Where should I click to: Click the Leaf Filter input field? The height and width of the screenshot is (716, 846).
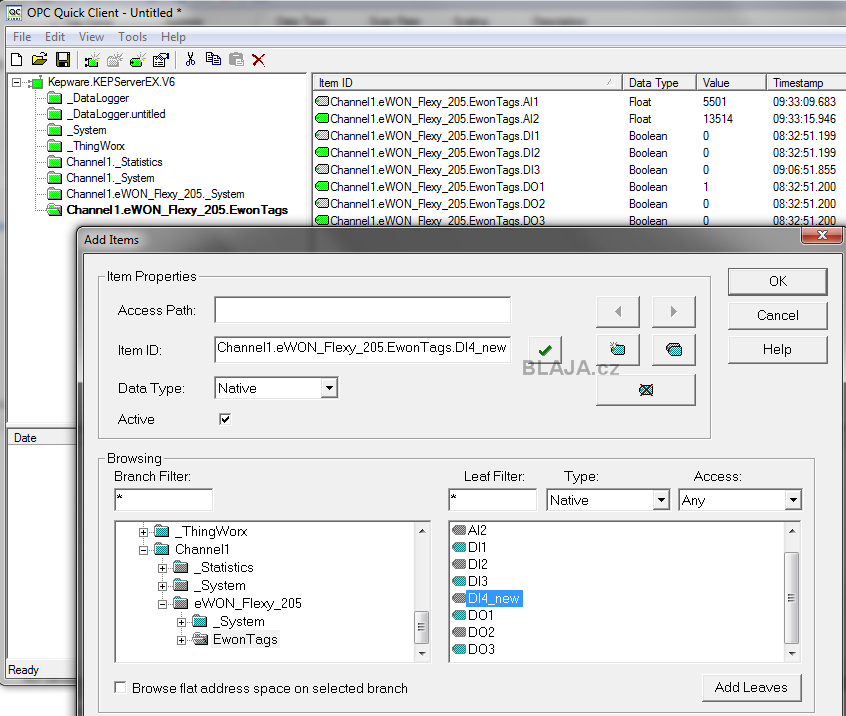click(493, 499)
